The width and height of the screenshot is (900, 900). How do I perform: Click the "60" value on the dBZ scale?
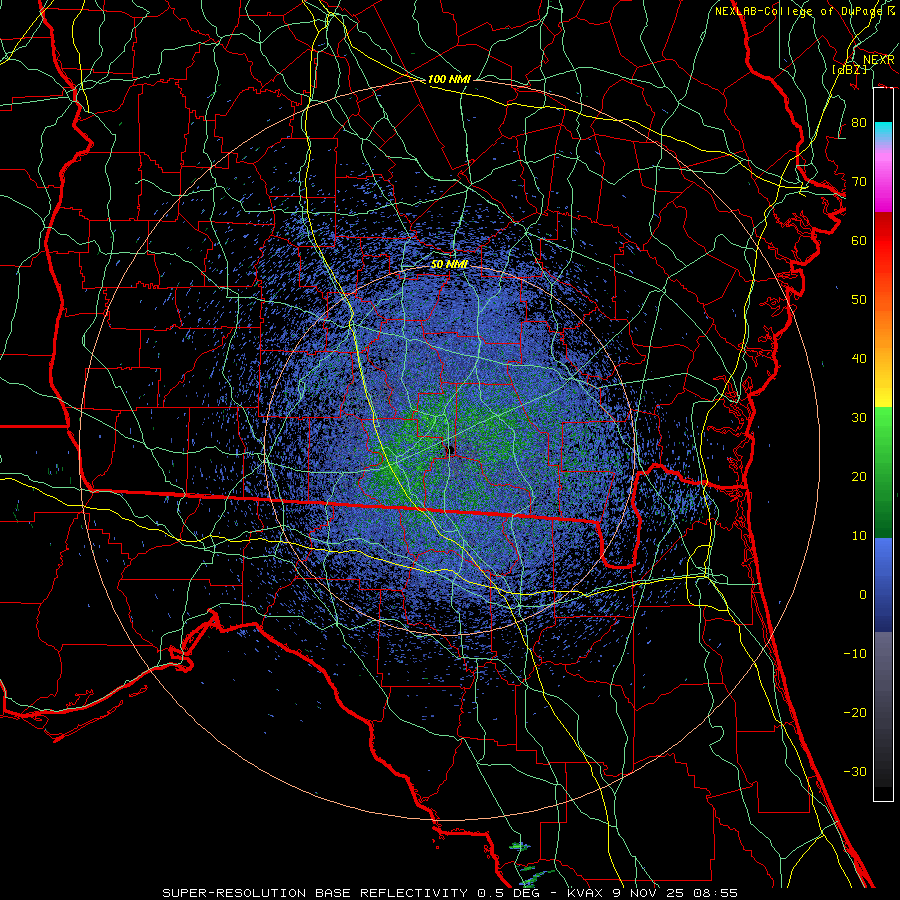tap(859, 240)
